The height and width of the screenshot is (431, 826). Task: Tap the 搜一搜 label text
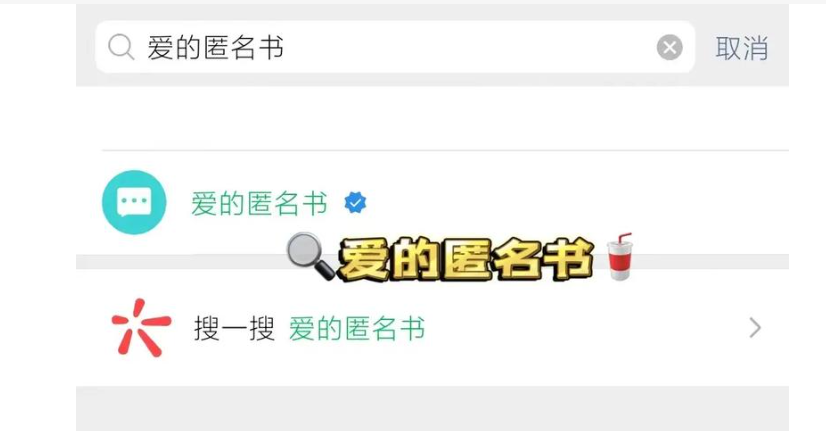234,329
